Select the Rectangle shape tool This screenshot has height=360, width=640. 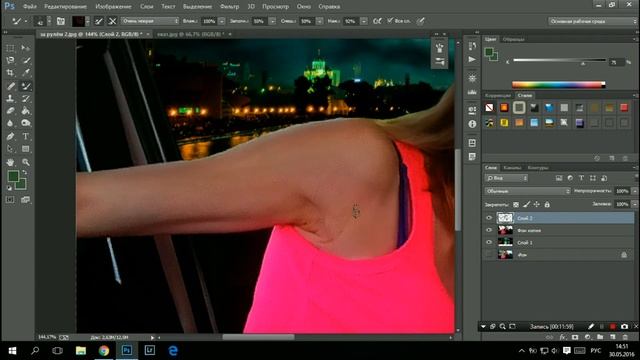(25, 149)
